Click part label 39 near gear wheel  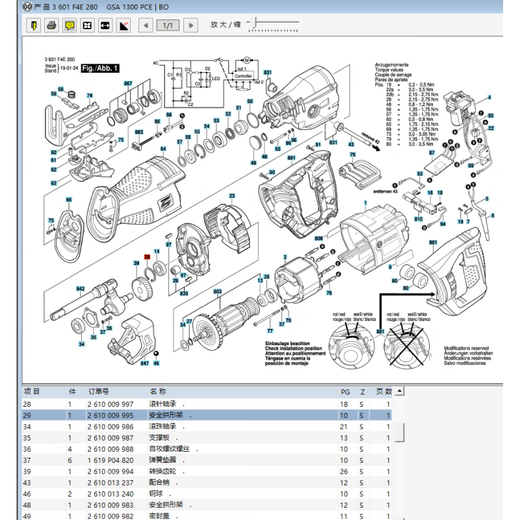click(x=136, y=263)
